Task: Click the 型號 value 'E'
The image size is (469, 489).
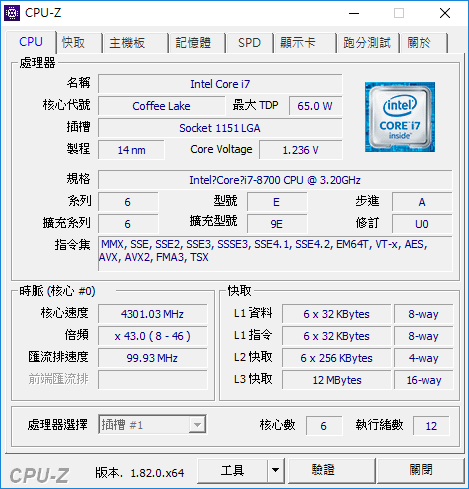Action: (277, 202)
